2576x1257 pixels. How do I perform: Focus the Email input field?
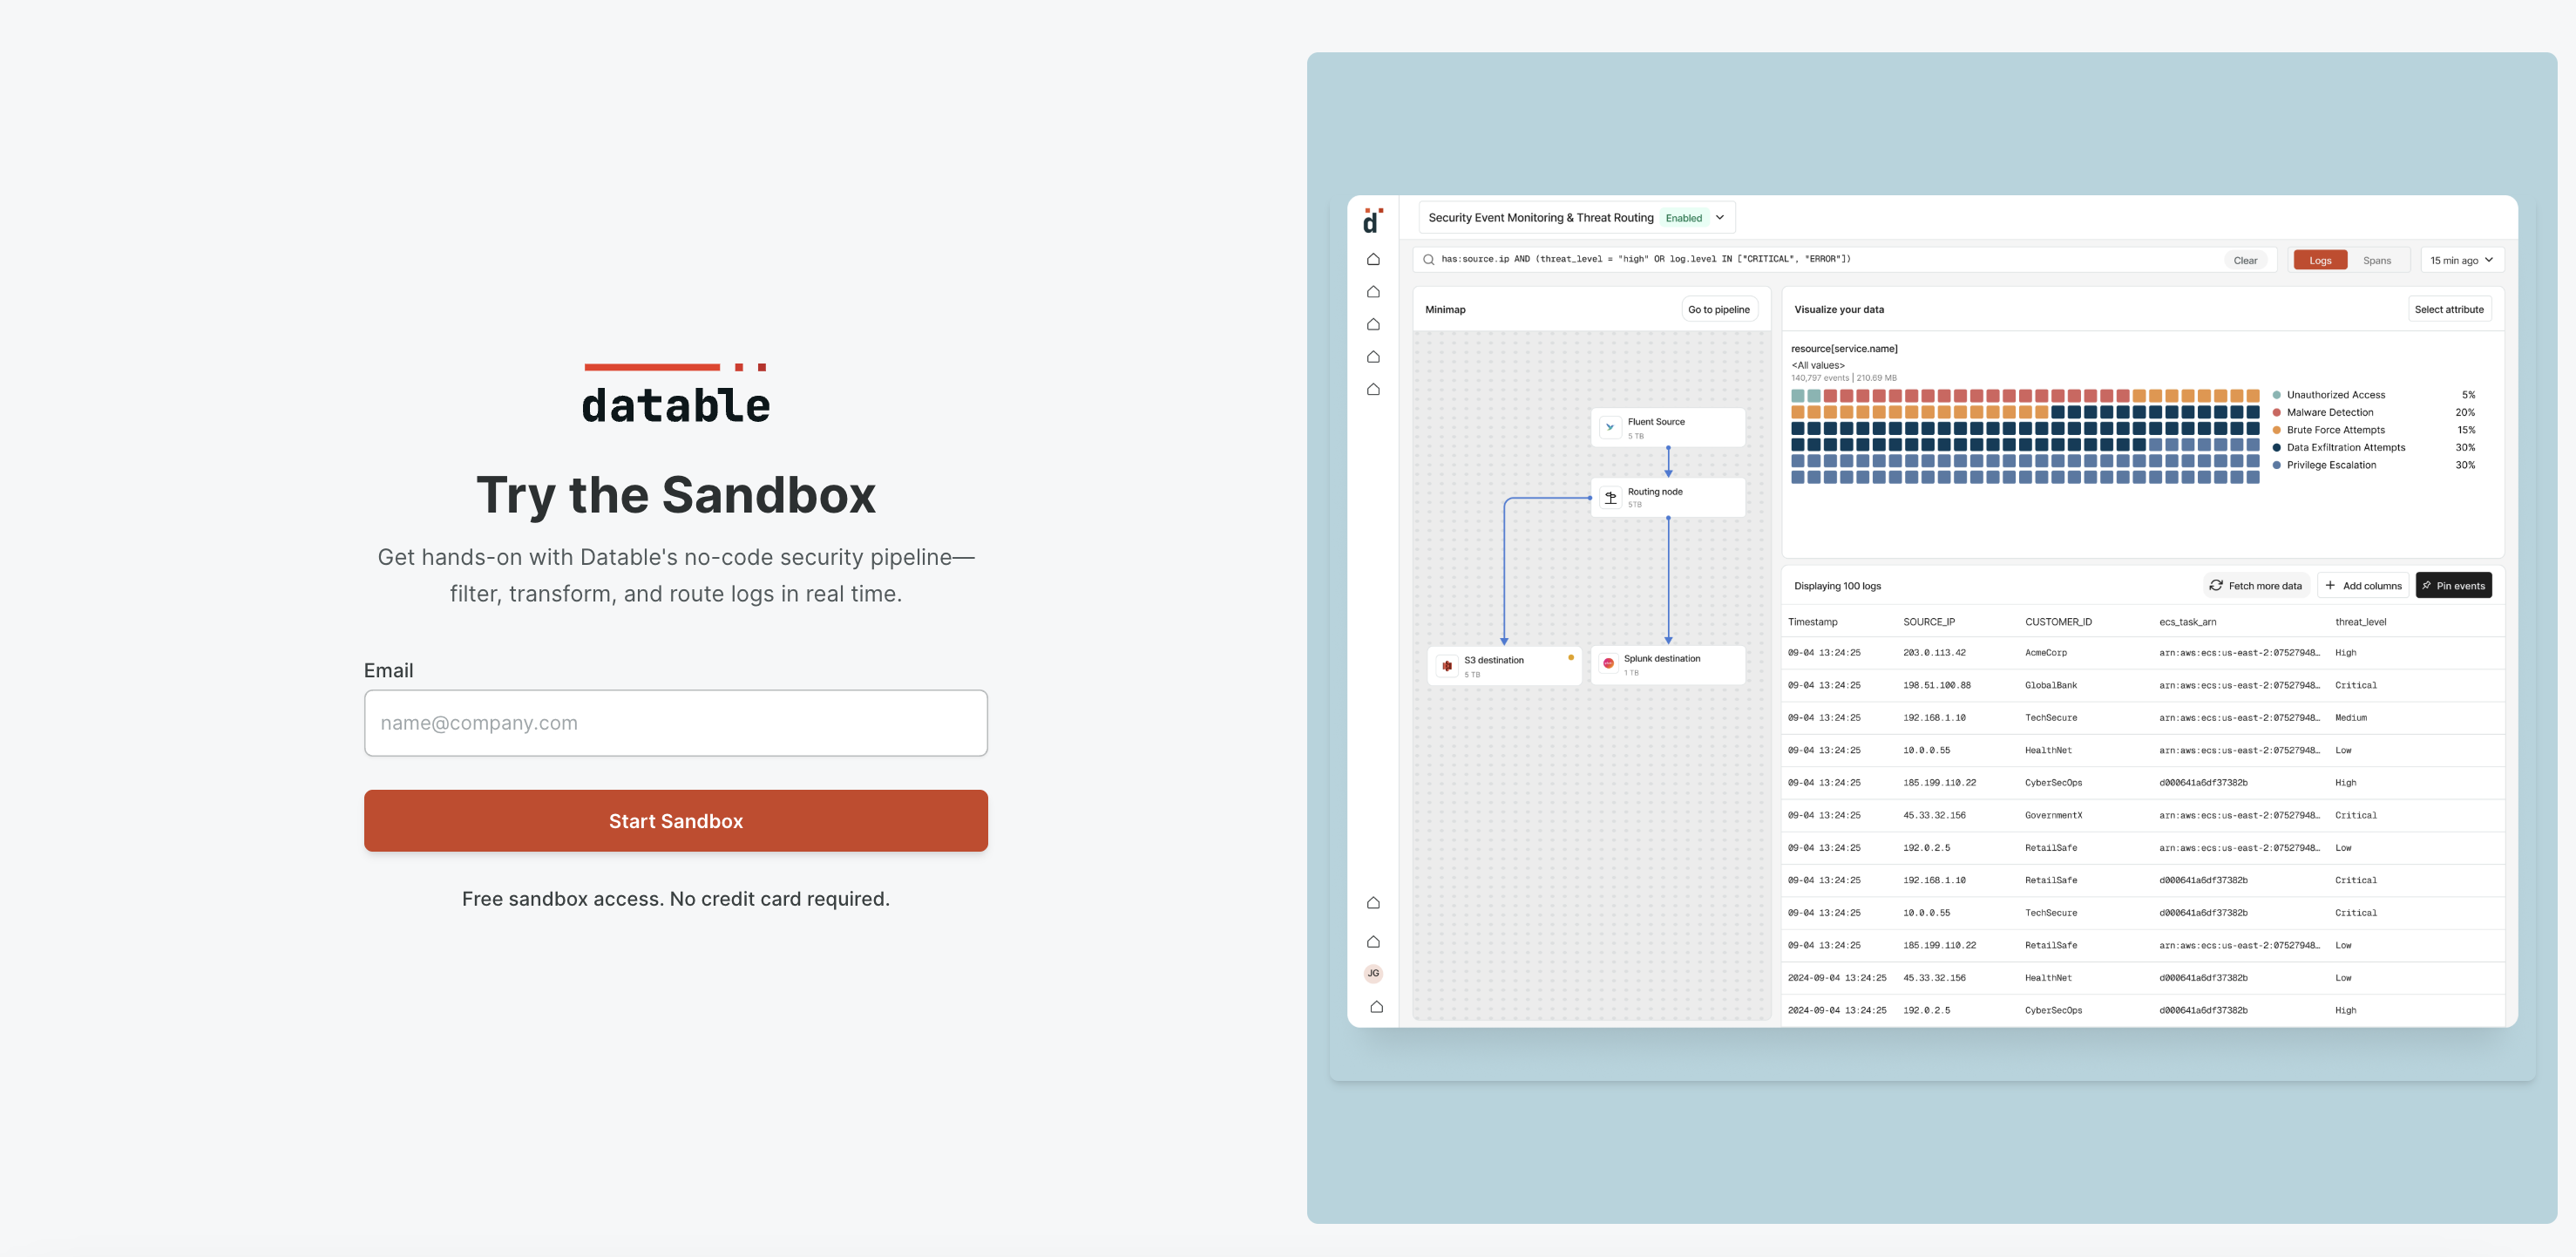(x=676, y=723)
